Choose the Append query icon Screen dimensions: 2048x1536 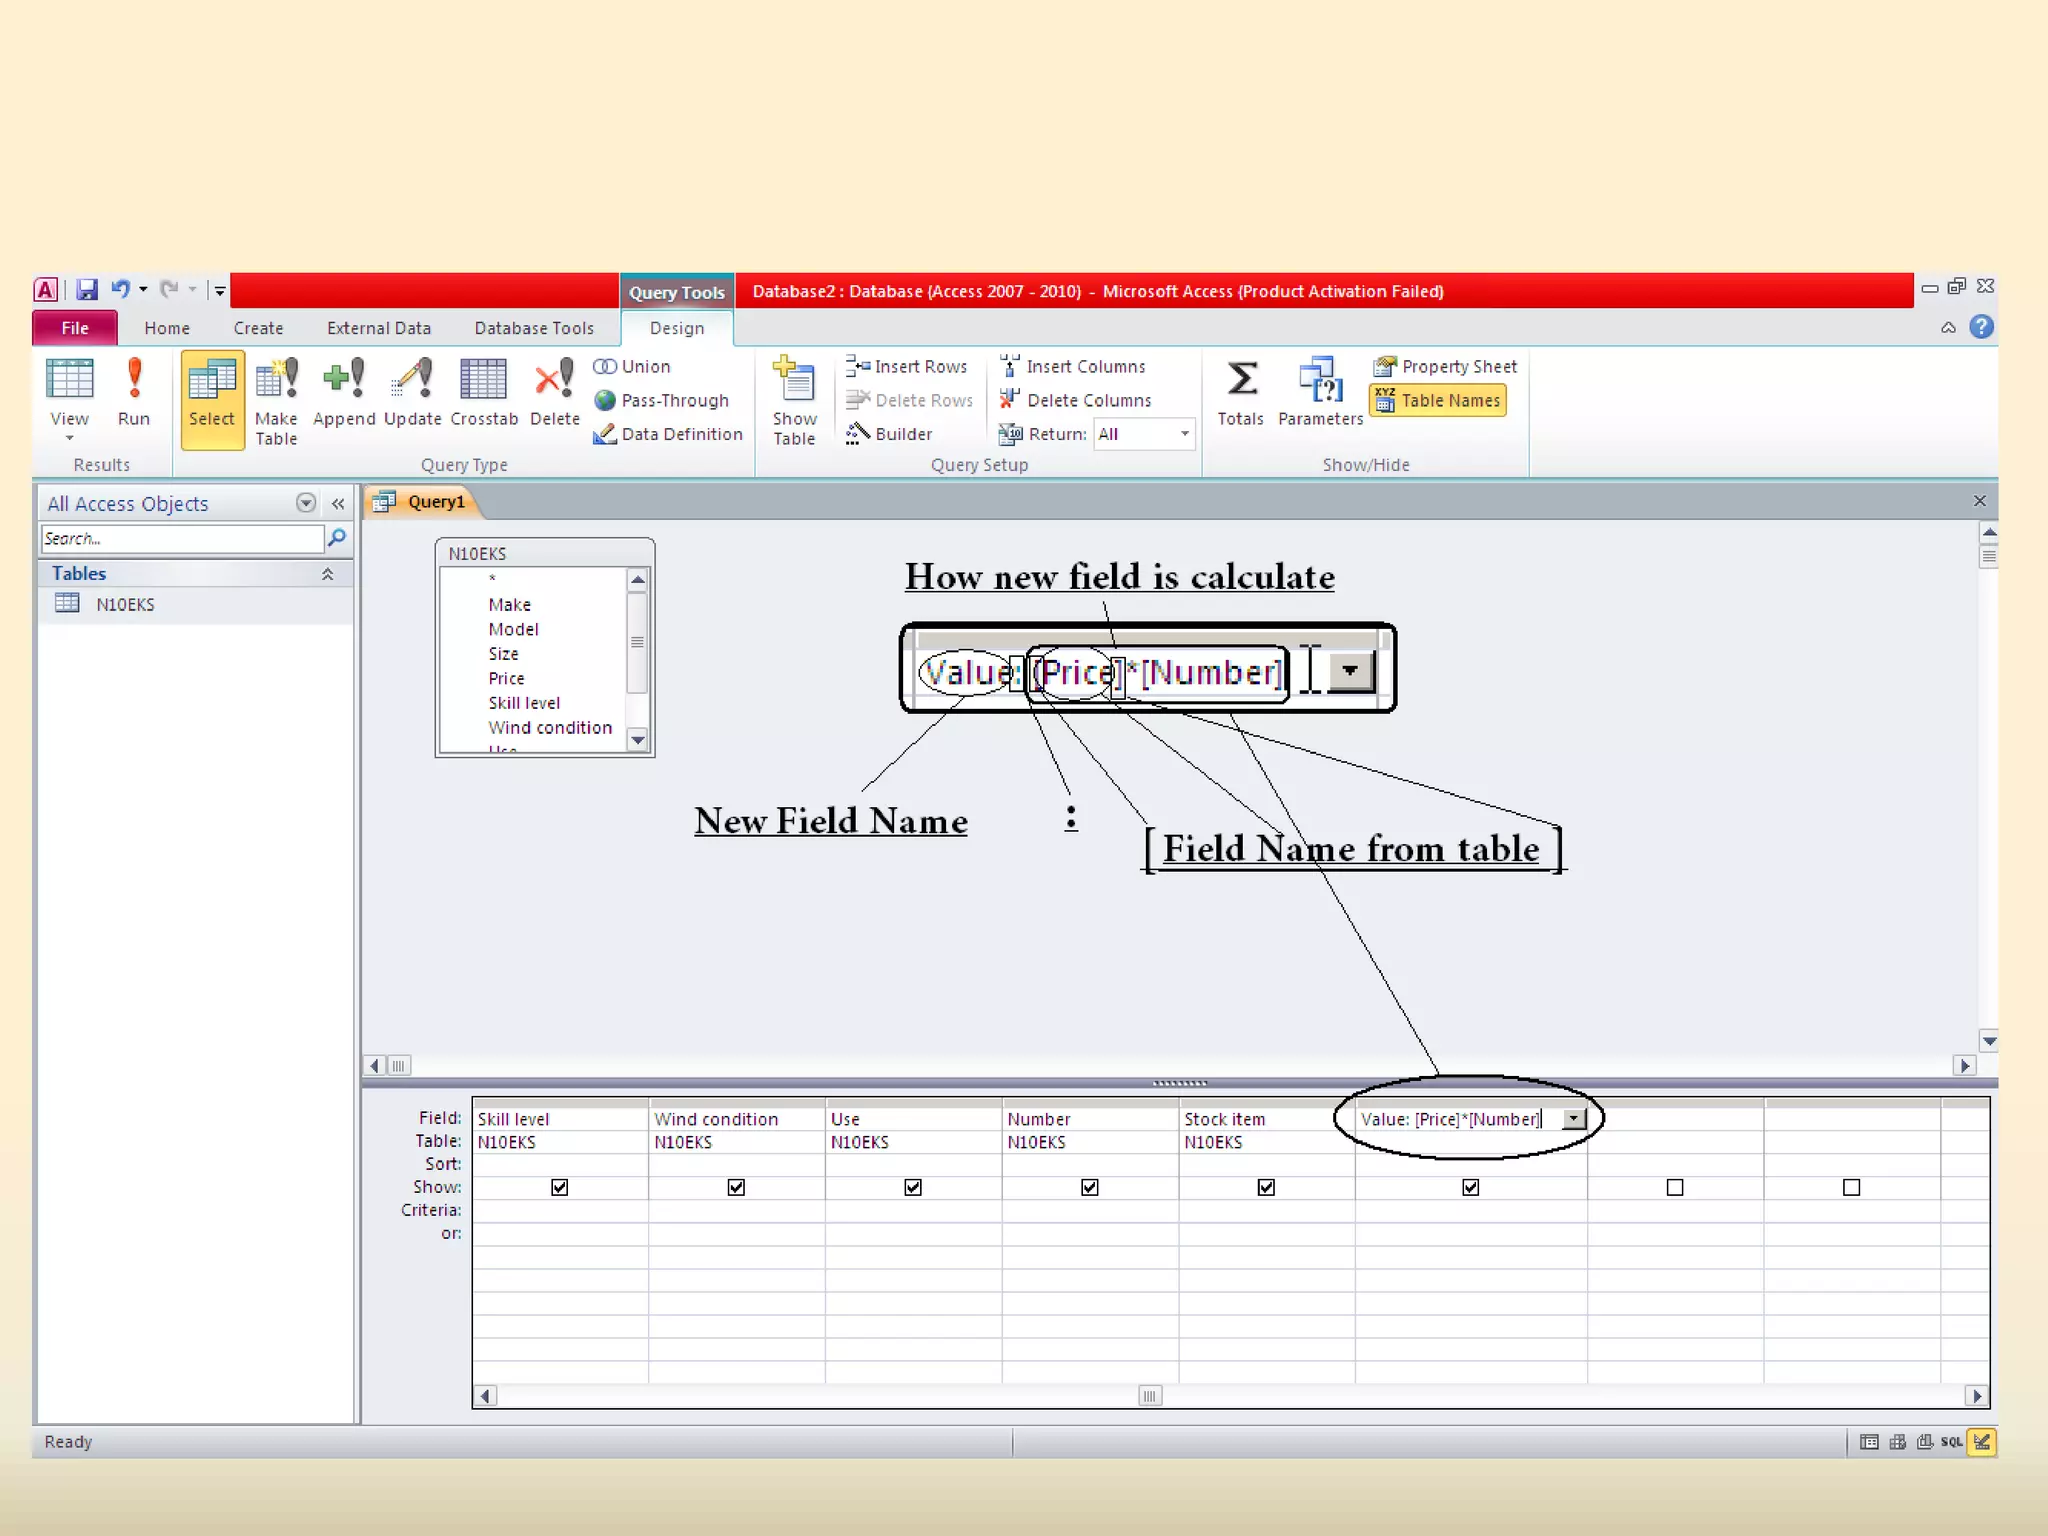point(343,392)
